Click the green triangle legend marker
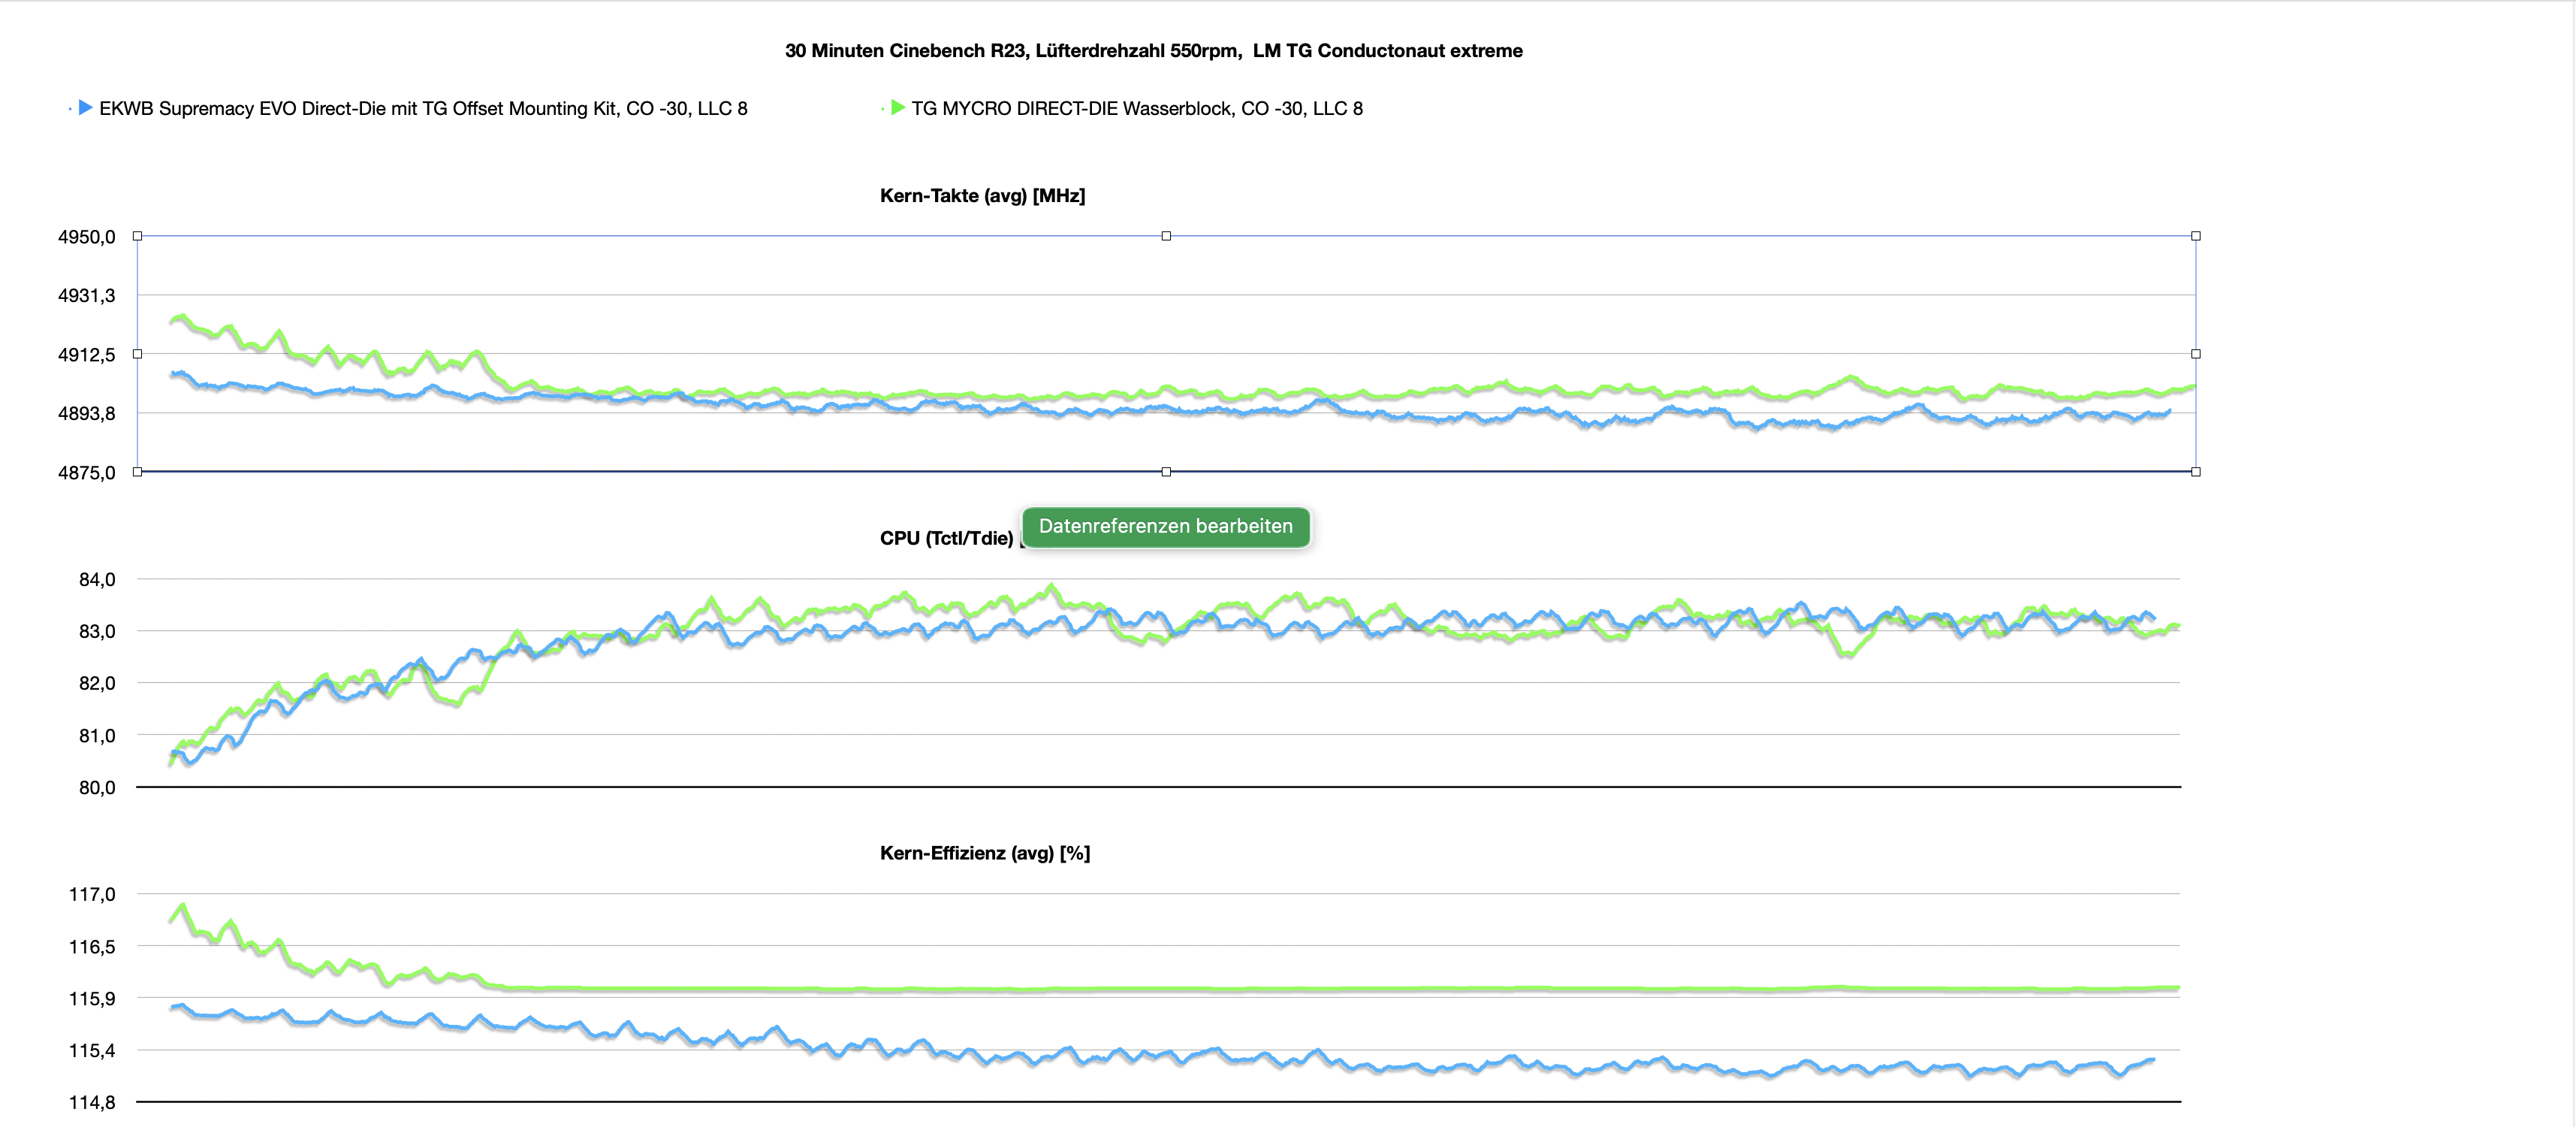The width and height of the screenshot is (2576, 1127). coord(897,108)
